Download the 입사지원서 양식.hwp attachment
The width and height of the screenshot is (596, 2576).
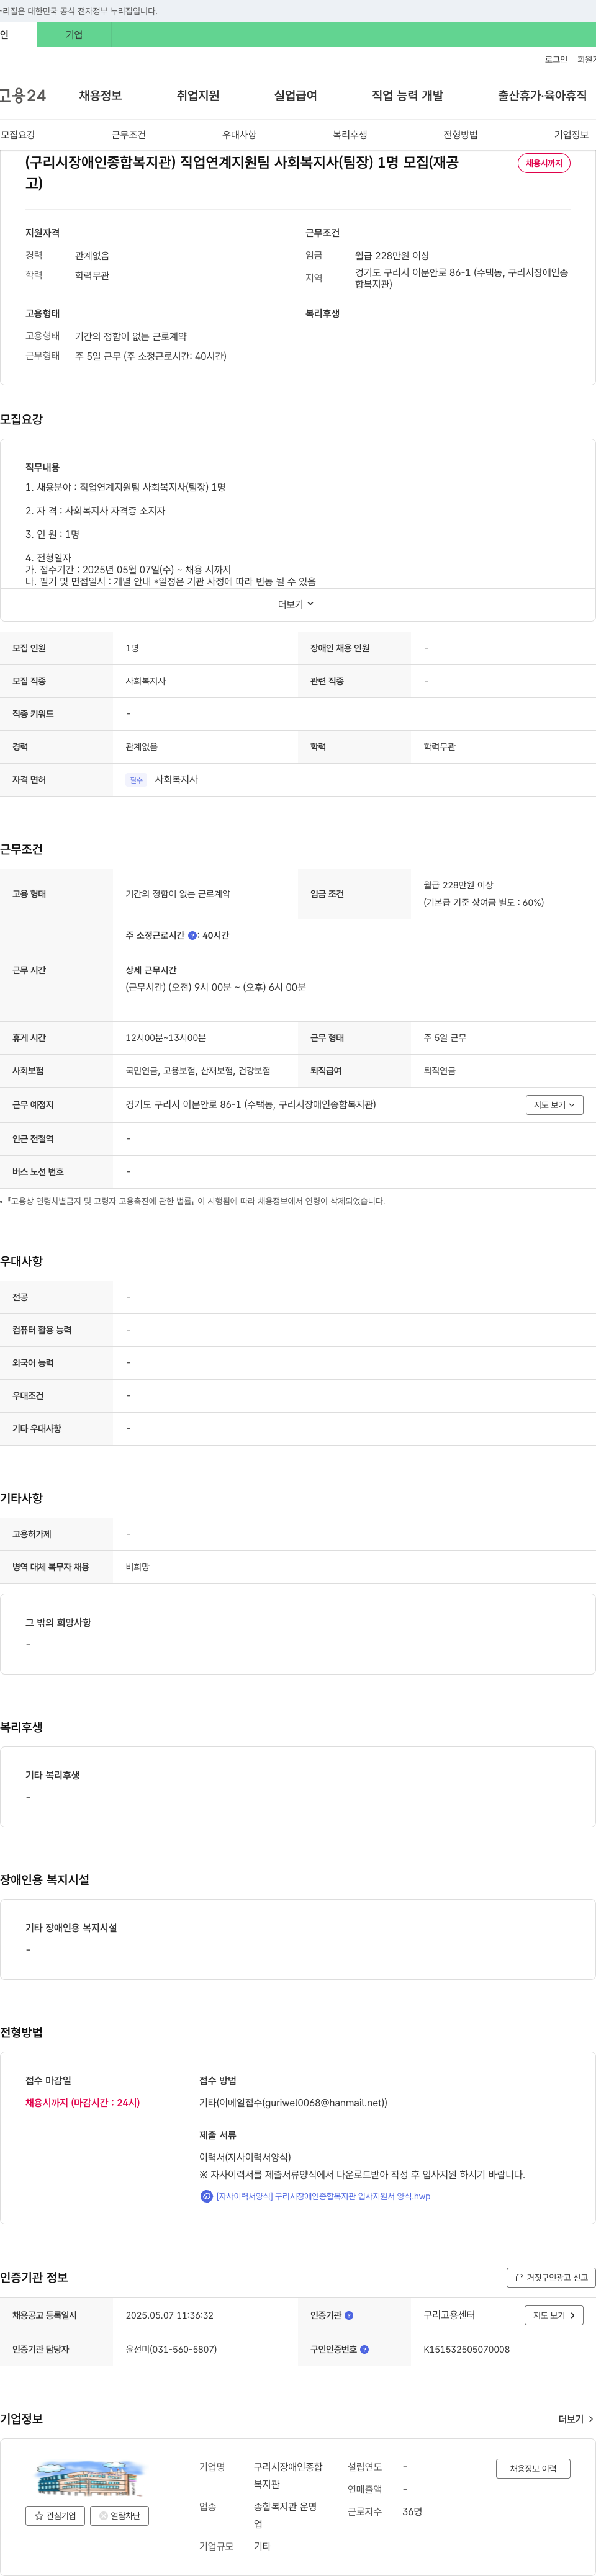323,2197
